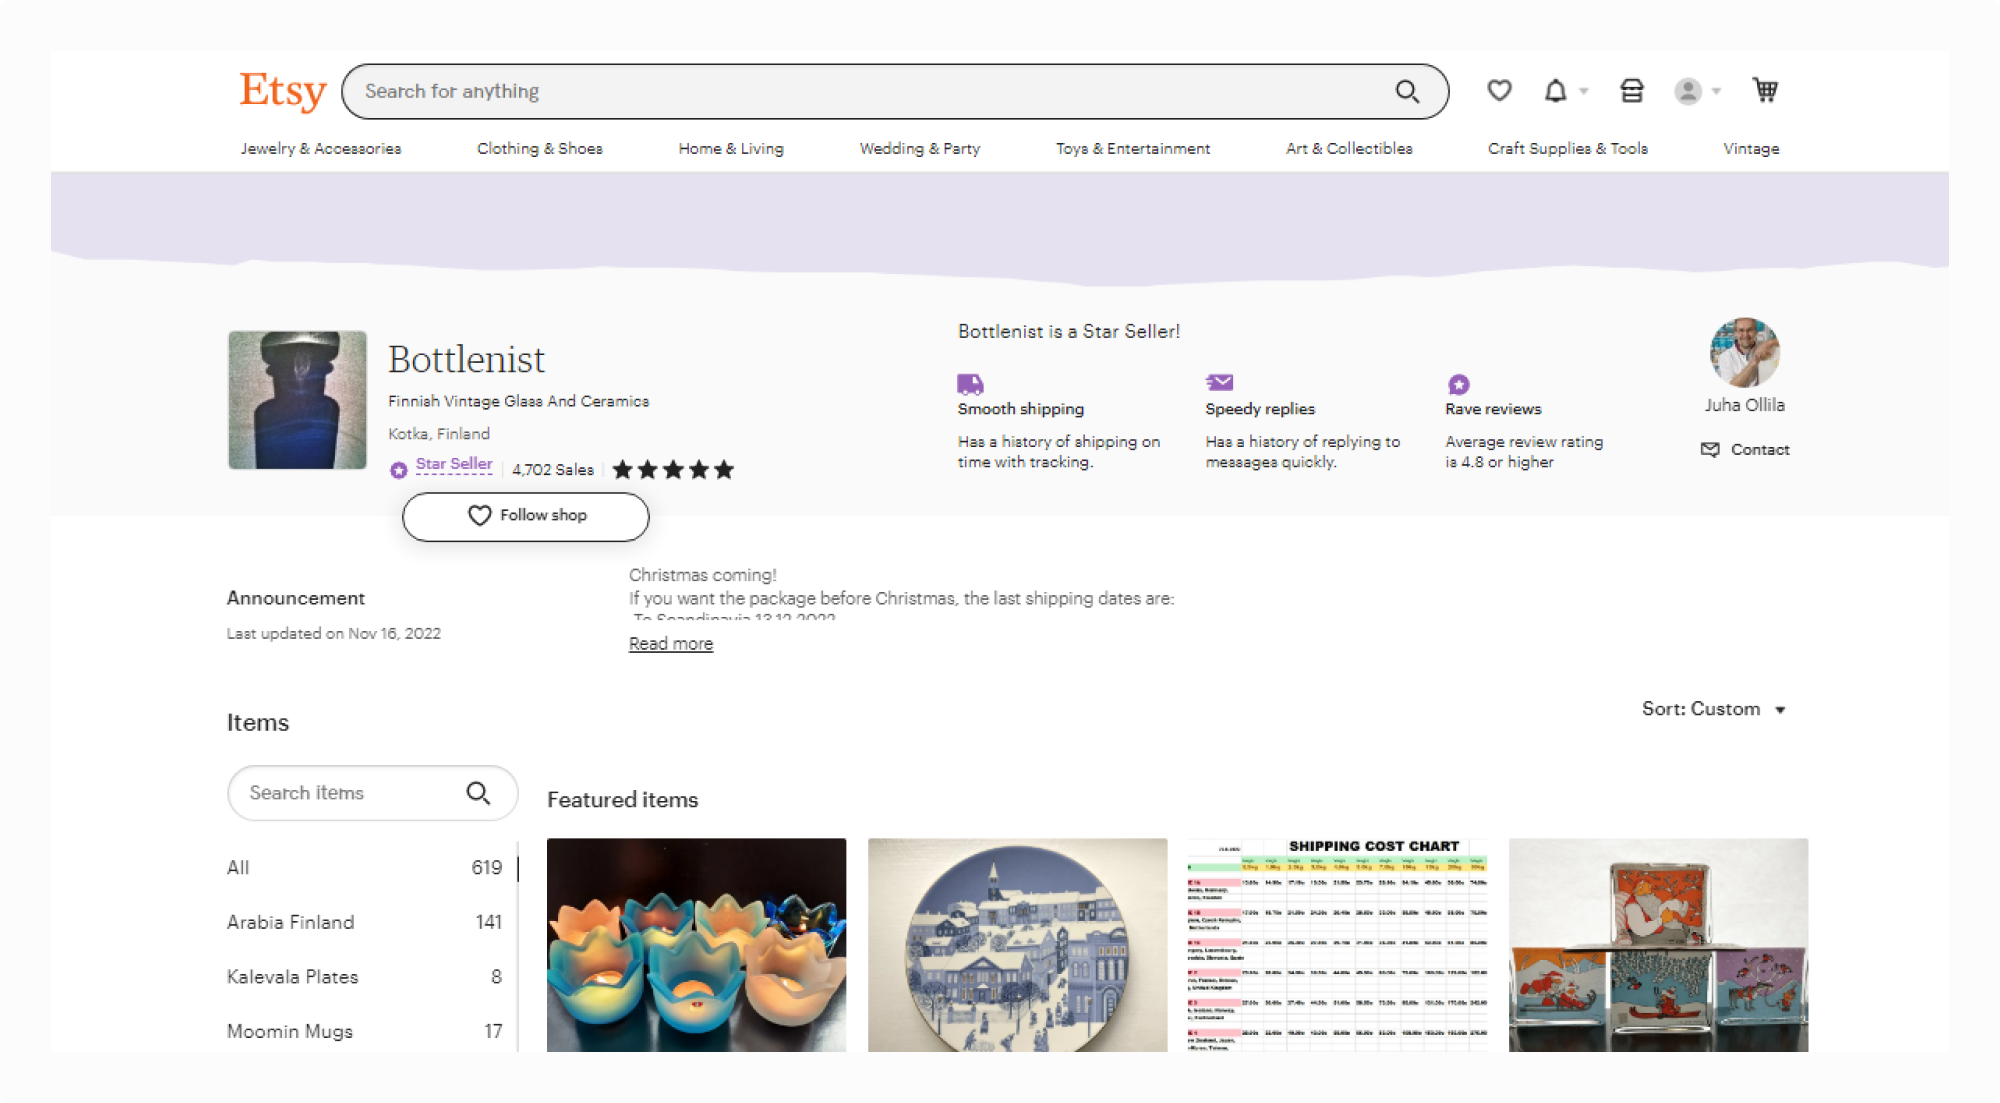Click Kotka, Finland location text
Viewport: 2000px width, 1103px height.
pos(439,434)
